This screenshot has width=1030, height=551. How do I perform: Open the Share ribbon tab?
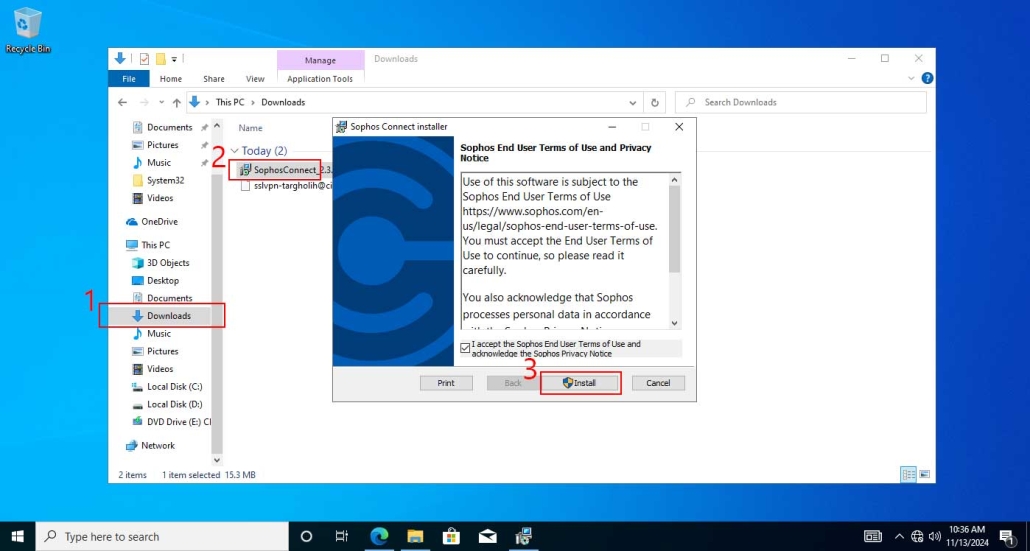[213, 79]
